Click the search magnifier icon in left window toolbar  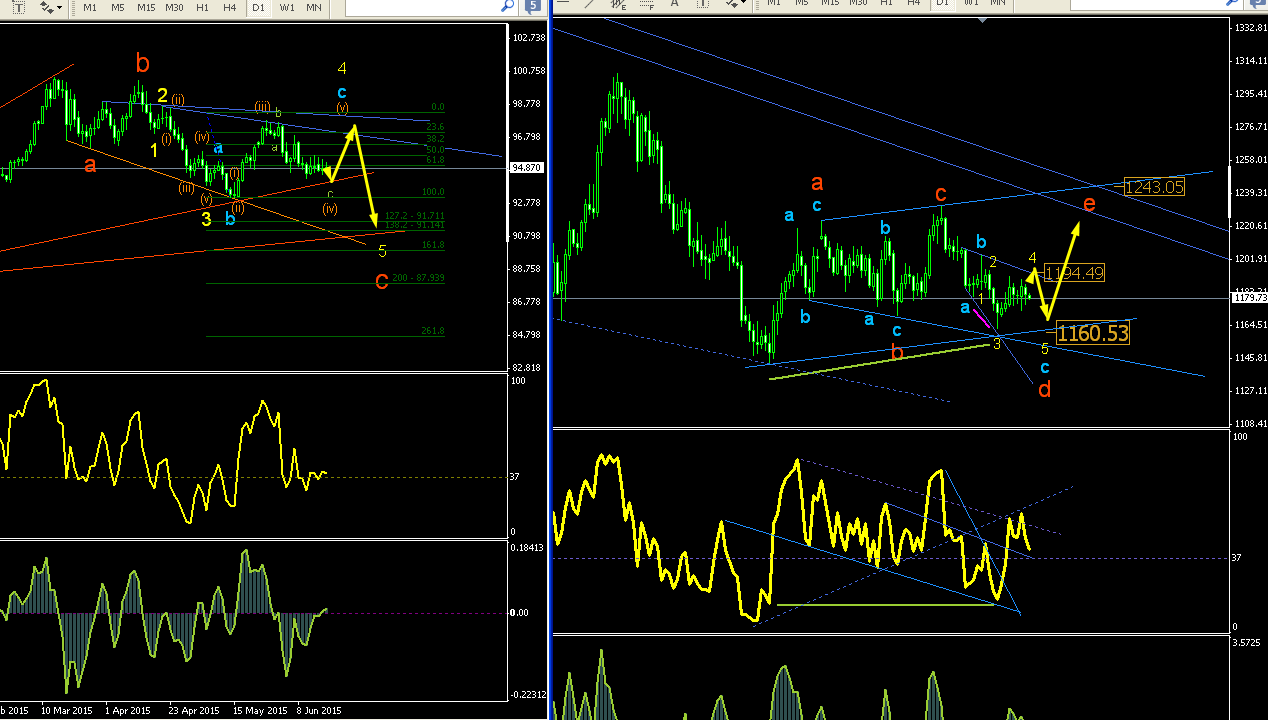click(x=507, y=7)
